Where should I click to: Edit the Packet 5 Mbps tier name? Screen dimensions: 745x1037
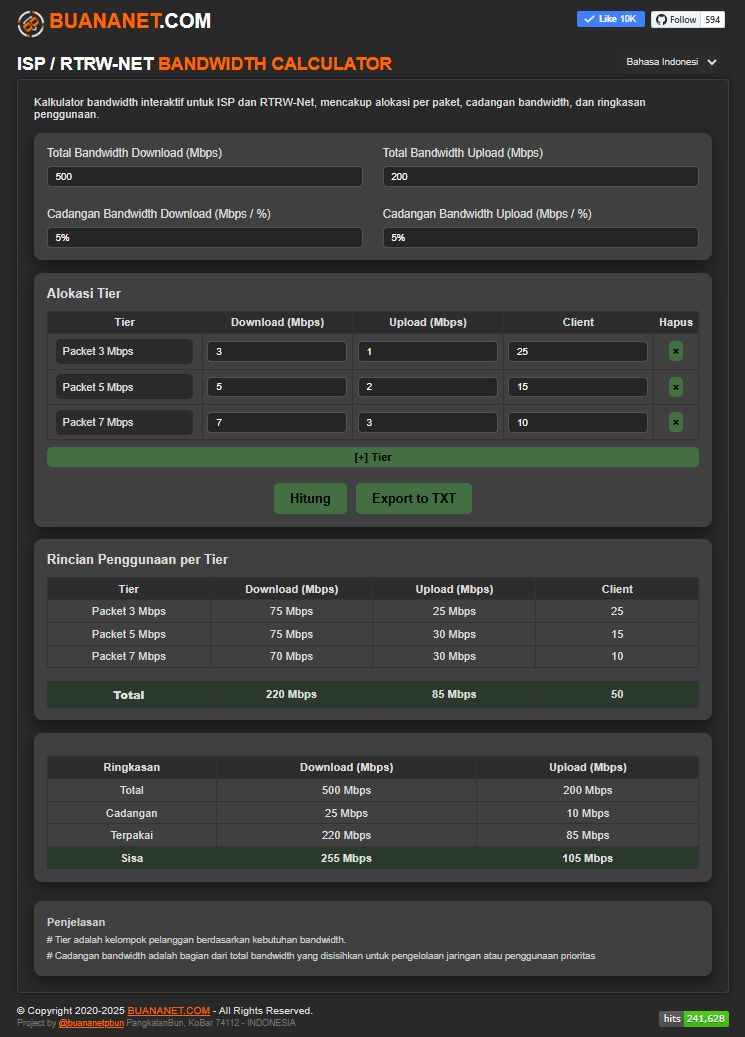[124, 387]
